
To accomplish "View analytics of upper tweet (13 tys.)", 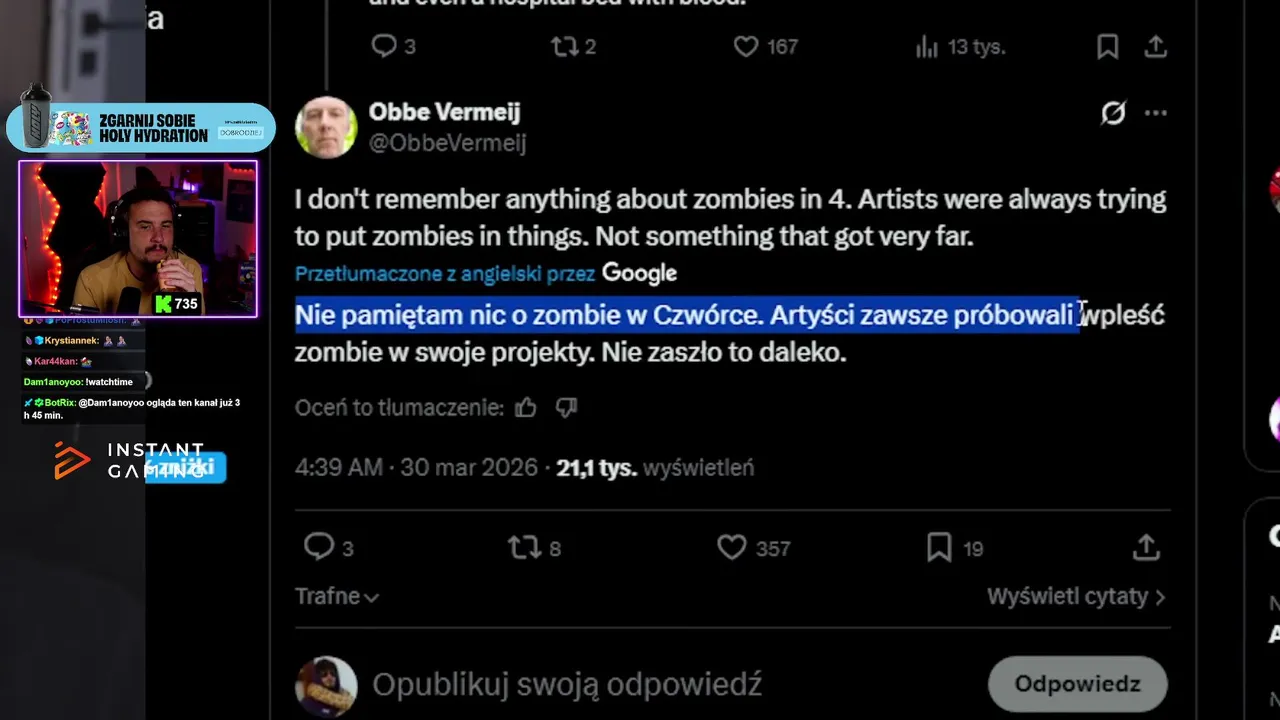I will pyautogui.click(x=927, y=46).
